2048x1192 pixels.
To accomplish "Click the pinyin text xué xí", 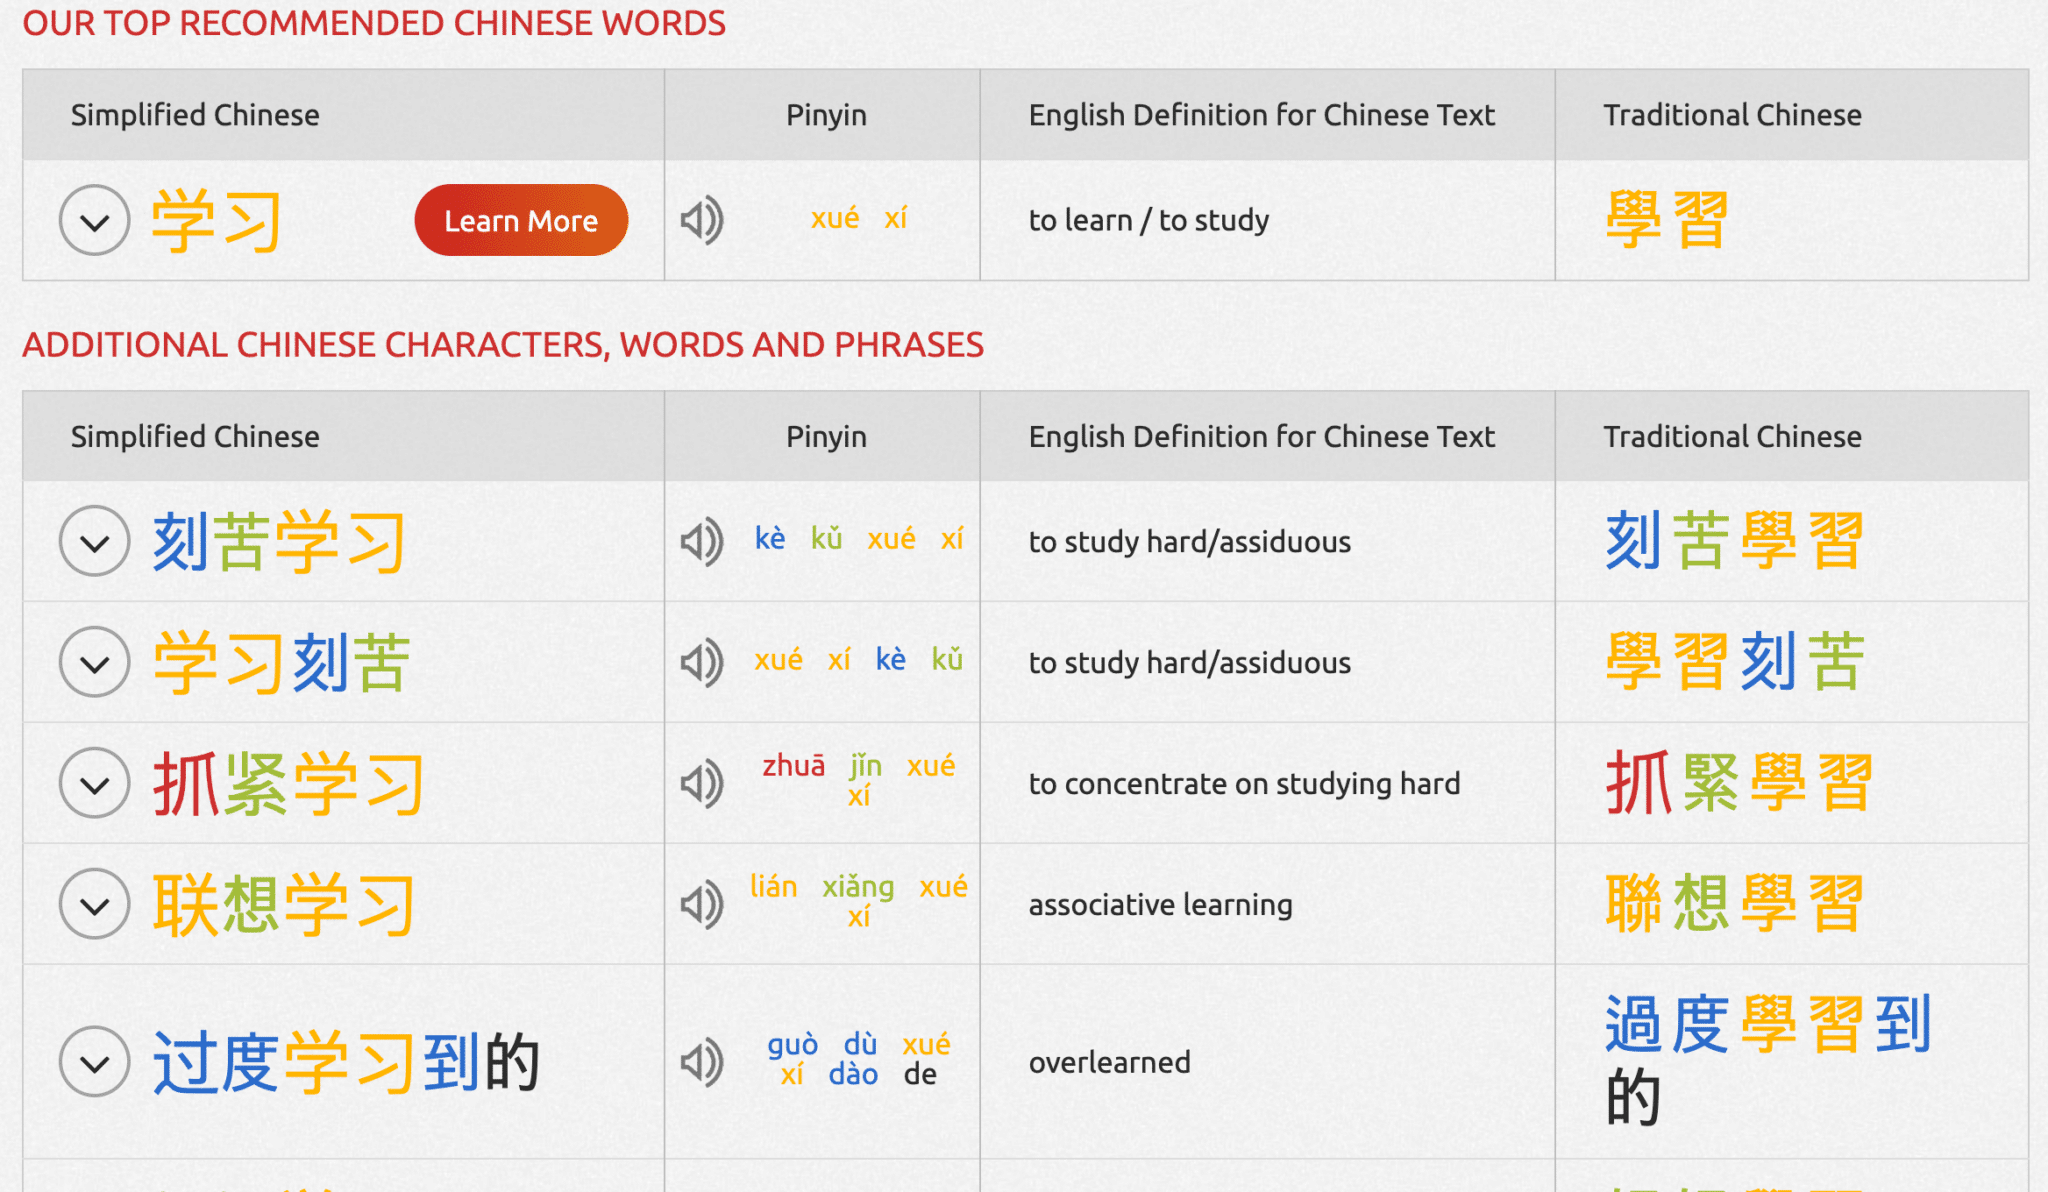I will pyautogui.click(x=857, y=217).
